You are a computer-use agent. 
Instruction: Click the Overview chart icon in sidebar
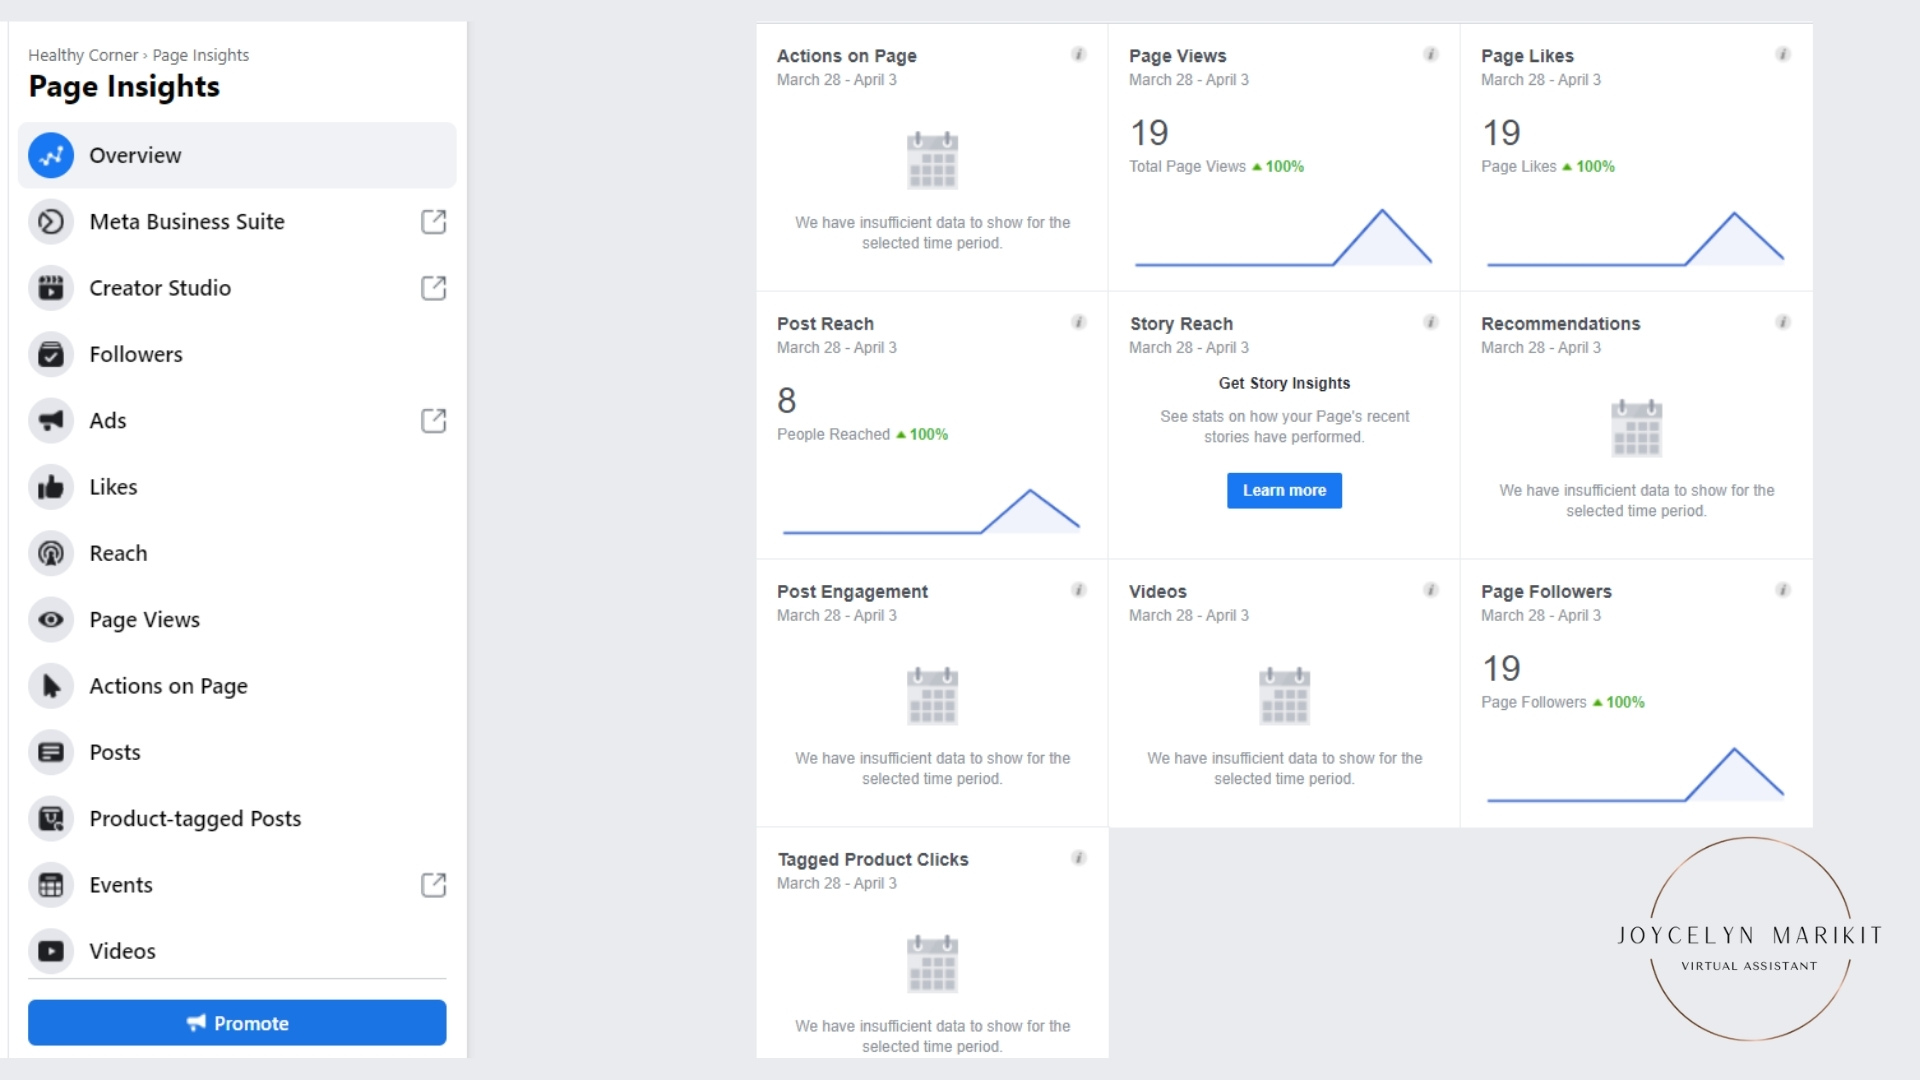(51, 155)
